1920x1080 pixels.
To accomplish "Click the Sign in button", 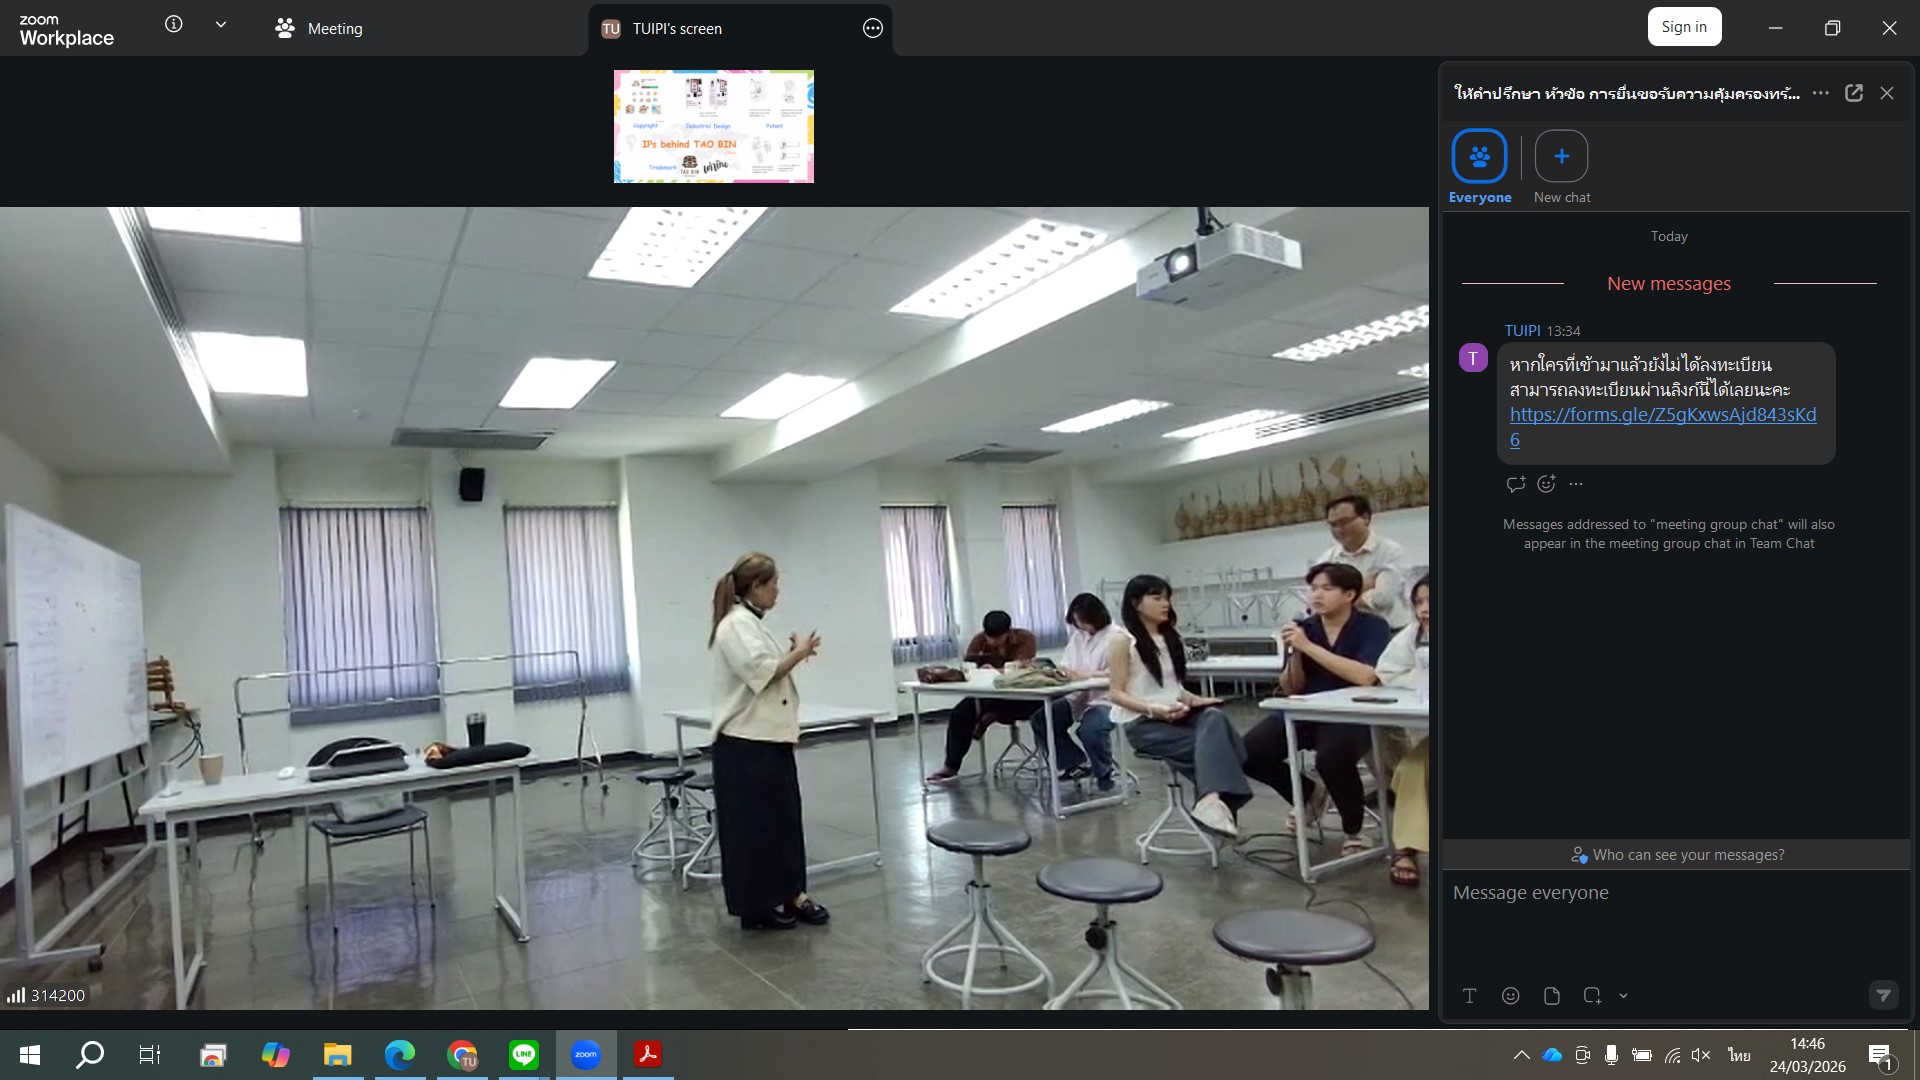I will pyautogui.click(x=1683, y=27).
